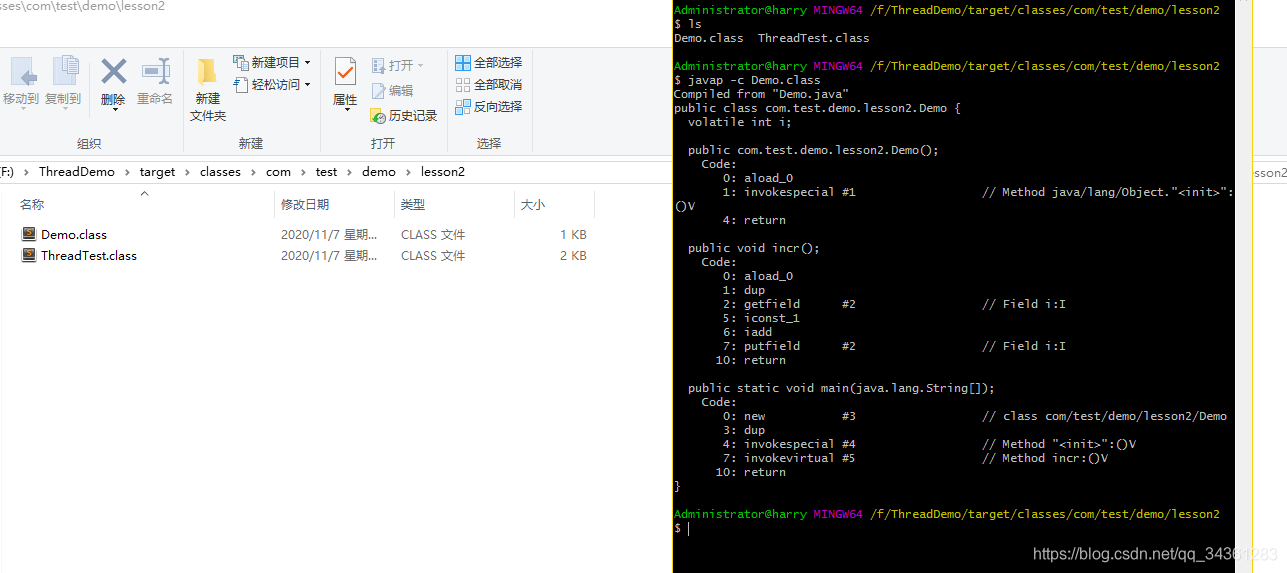Click the "5: iconst_1" bytecode line
1287x573 pixels.
pyautogui.click(x=761, y=318)
